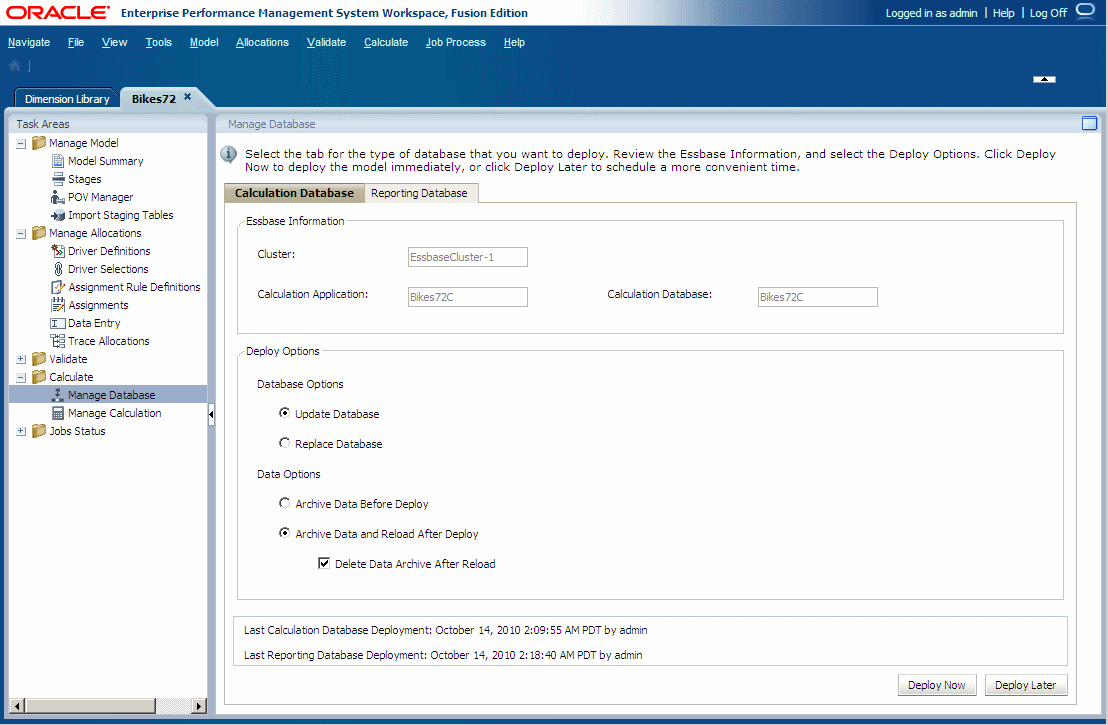Expand the Jobs Status node
Screen dimensions: 1108x725
point(21,430)
